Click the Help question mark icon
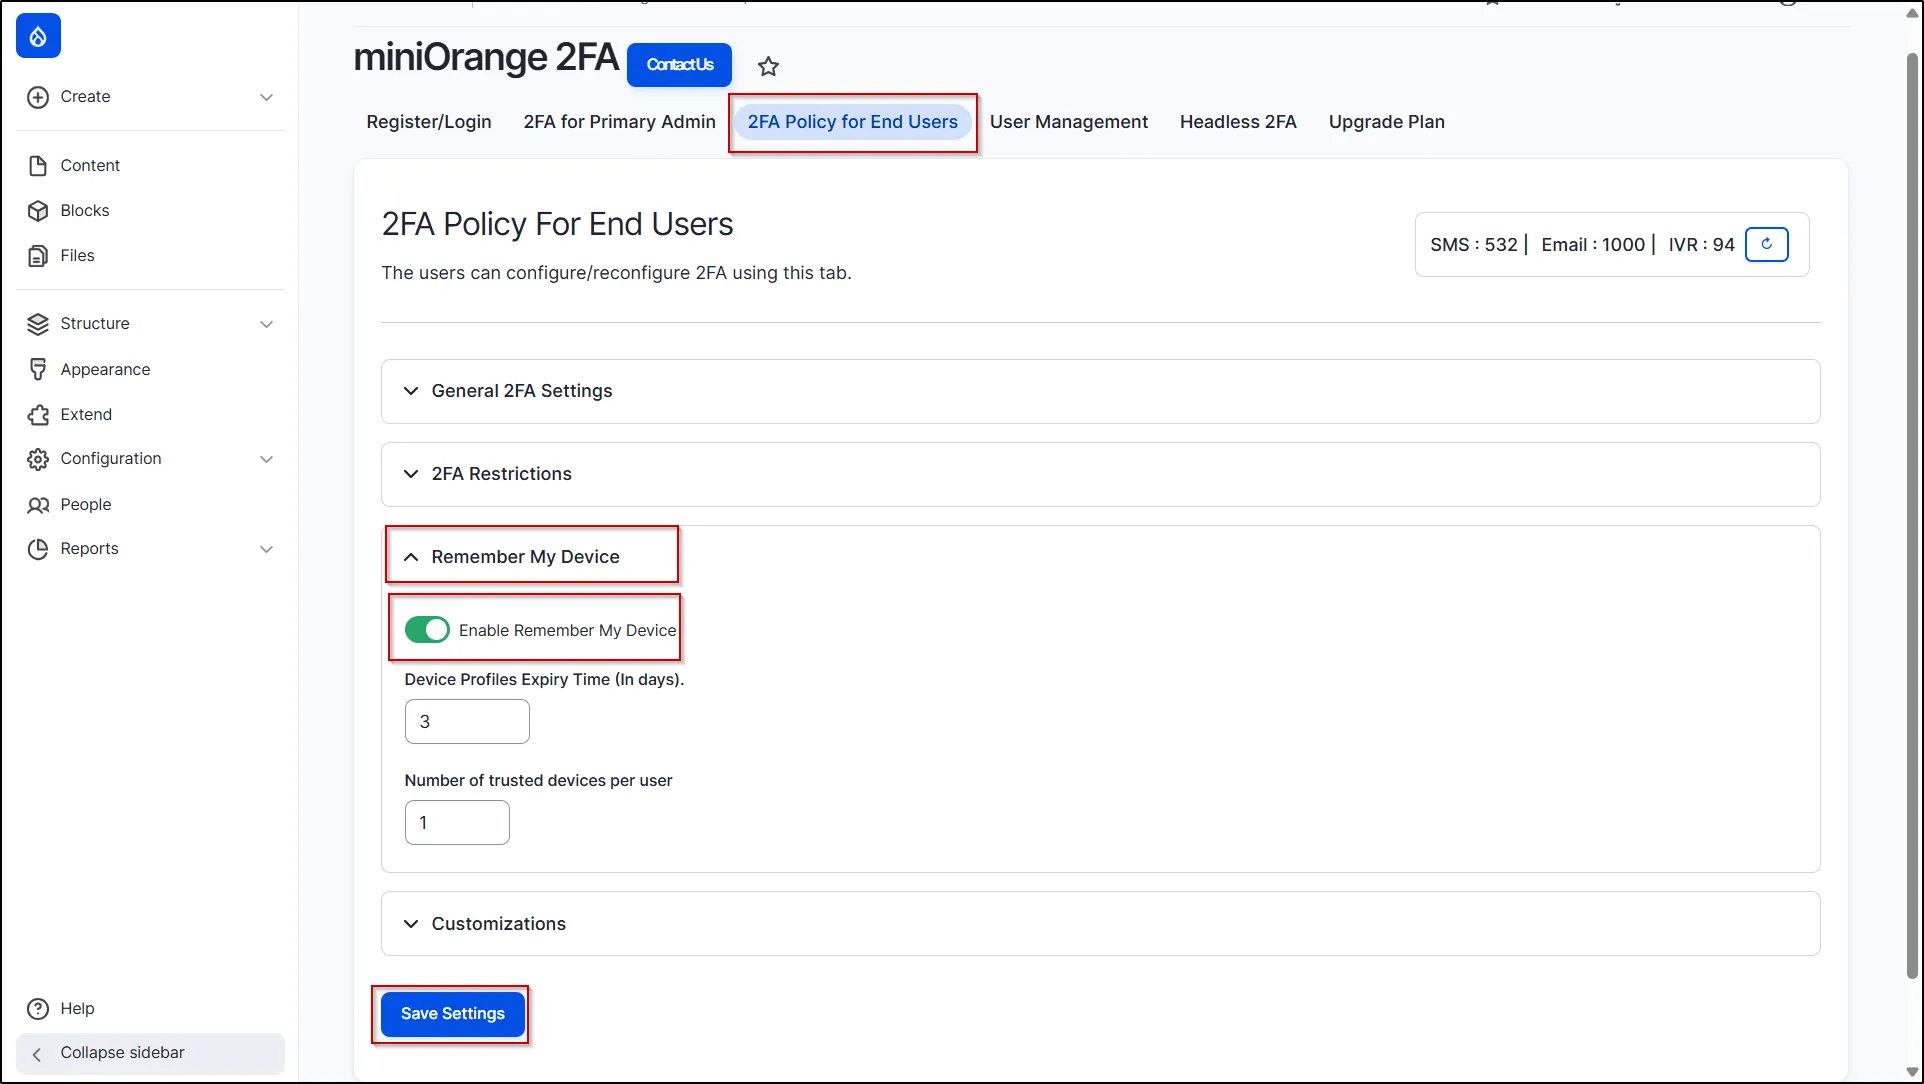 (38, 1009)
